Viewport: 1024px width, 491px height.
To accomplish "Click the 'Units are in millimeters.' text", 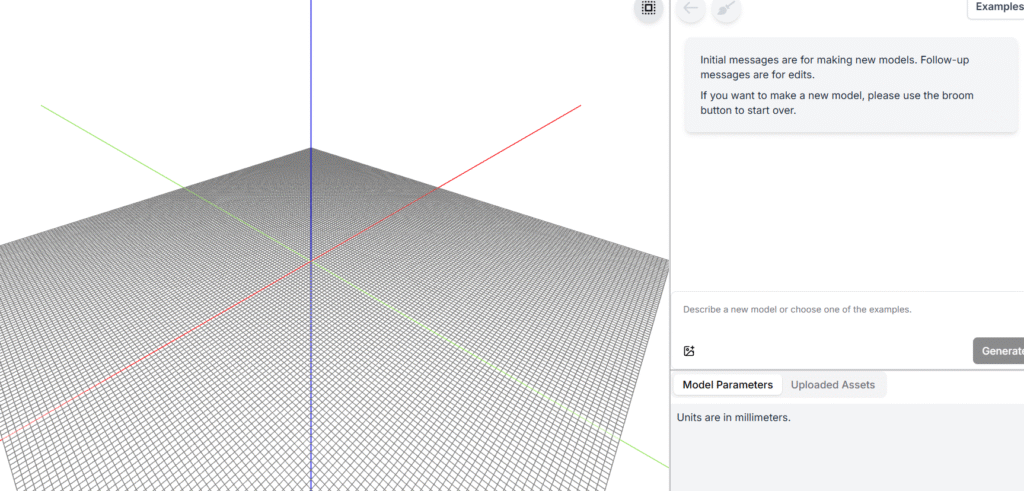I will (x=734, y=417).
